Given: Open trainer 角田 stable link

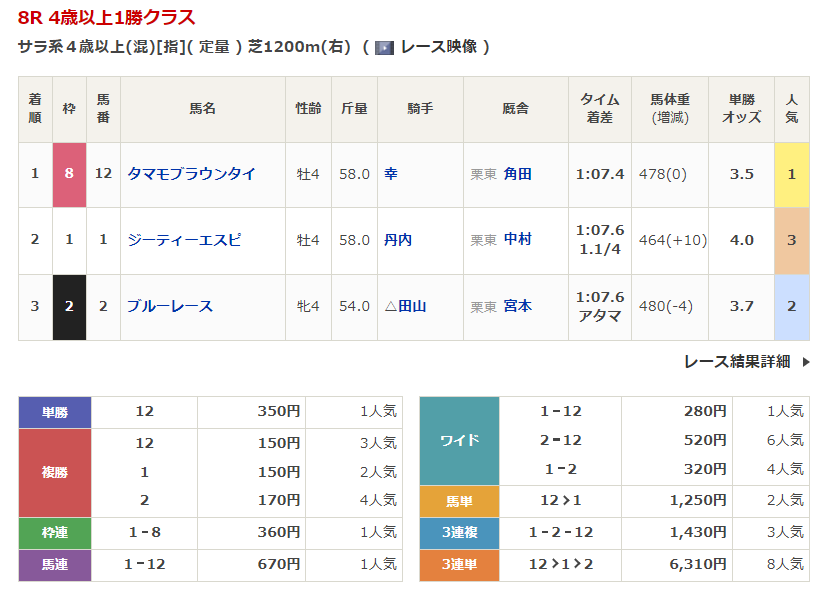Looking at the screenshot, I should (518, 174).
